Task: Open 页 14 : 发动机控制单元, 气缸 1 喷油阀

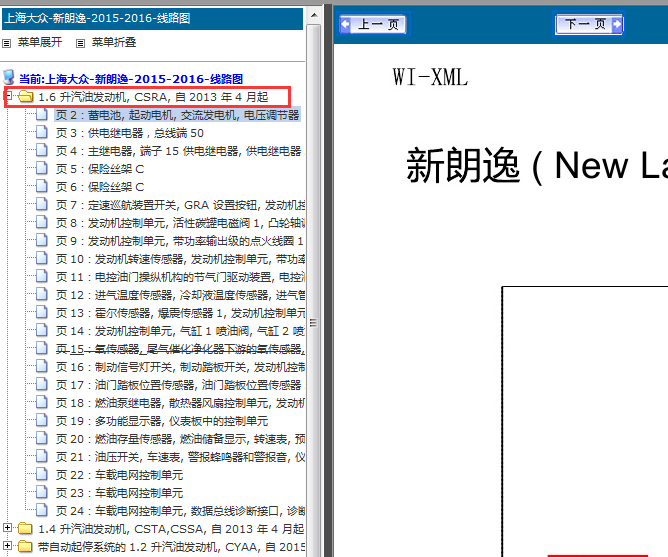Action: [x=179, y=331]
